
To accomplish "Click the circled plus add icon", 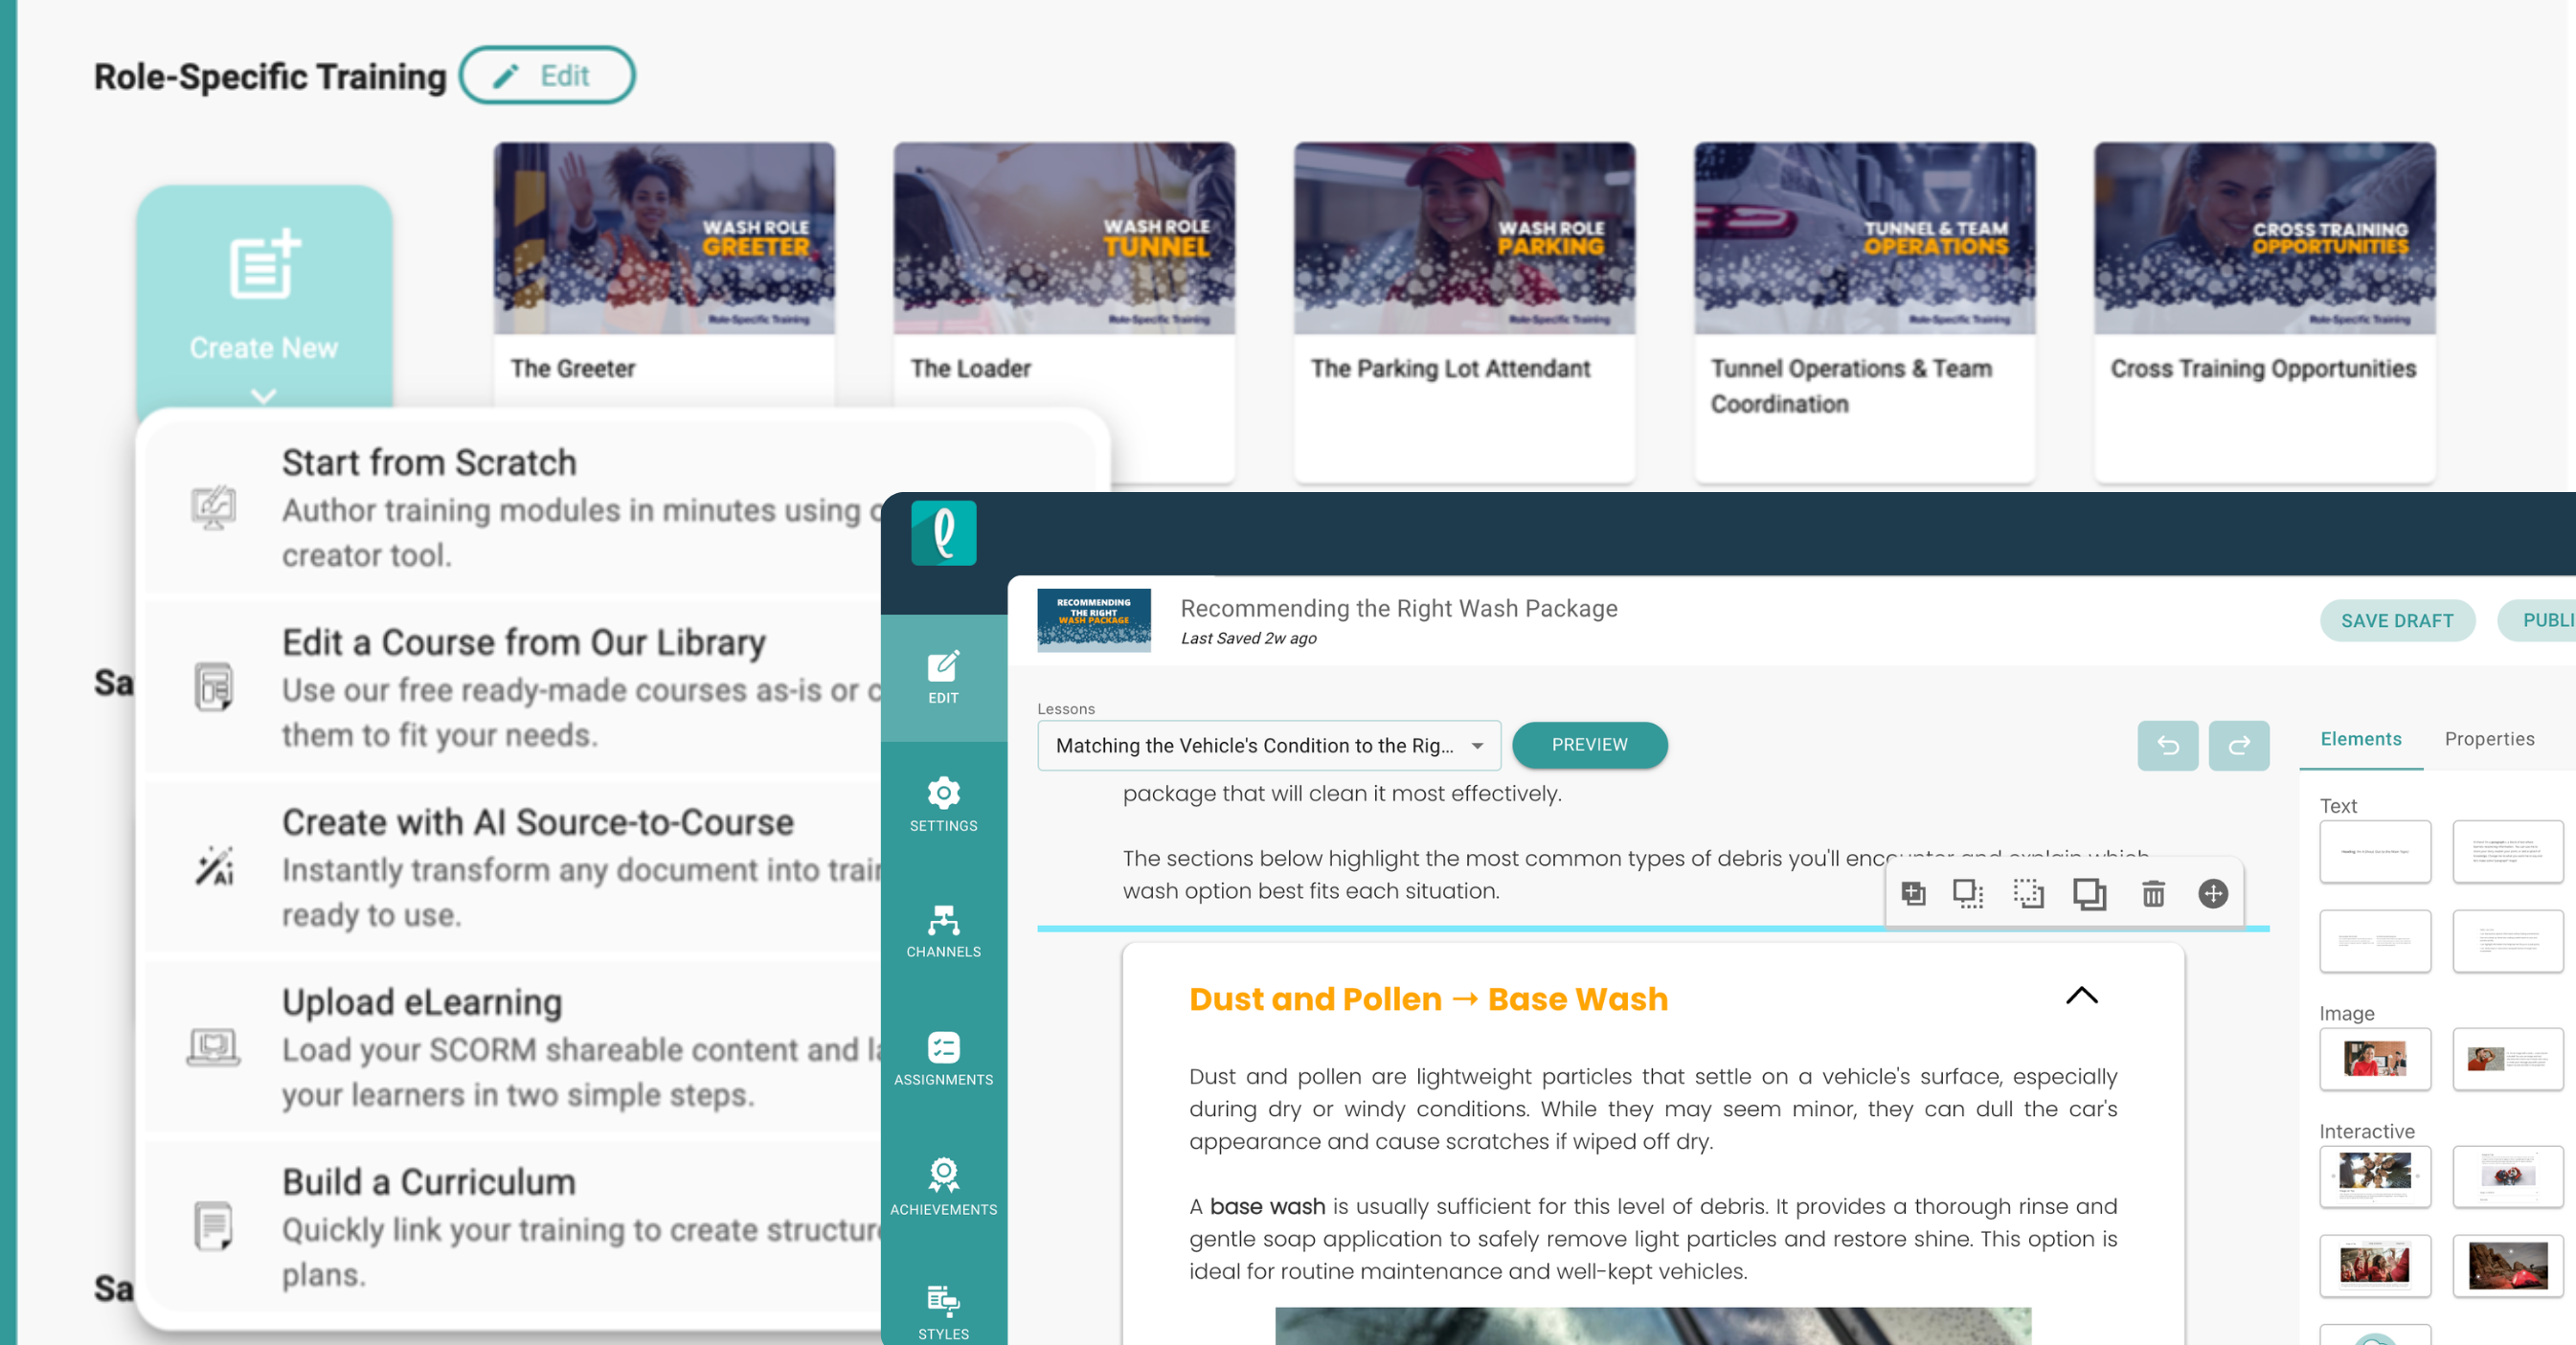I will pos(2213,893).
